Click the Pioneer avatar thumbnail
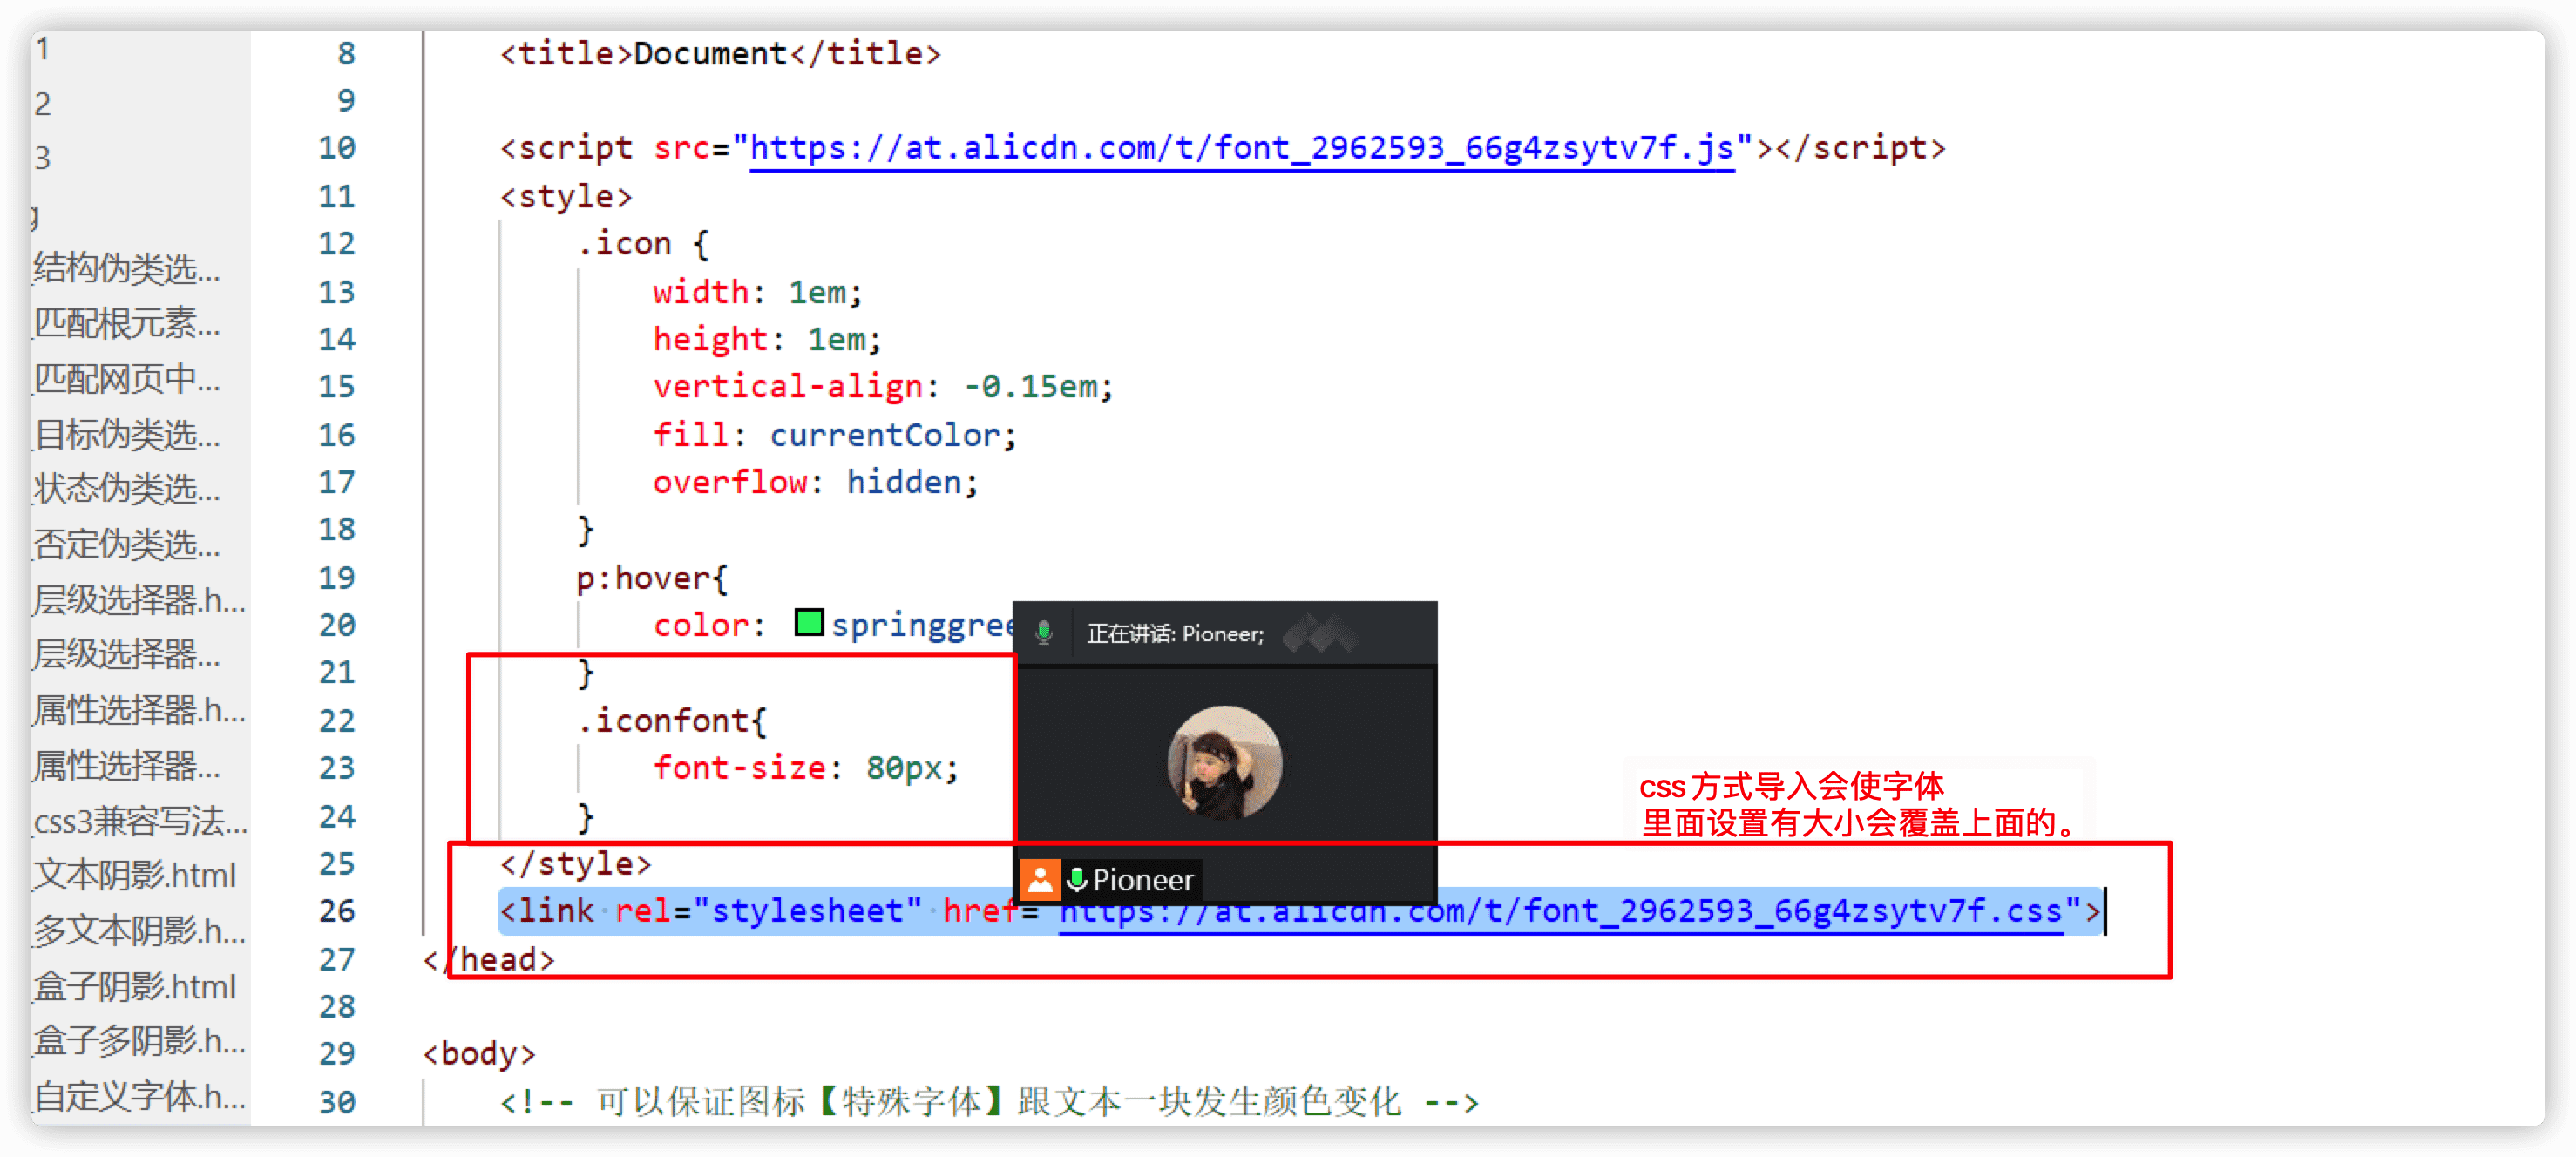 [x=1224, y=762]
